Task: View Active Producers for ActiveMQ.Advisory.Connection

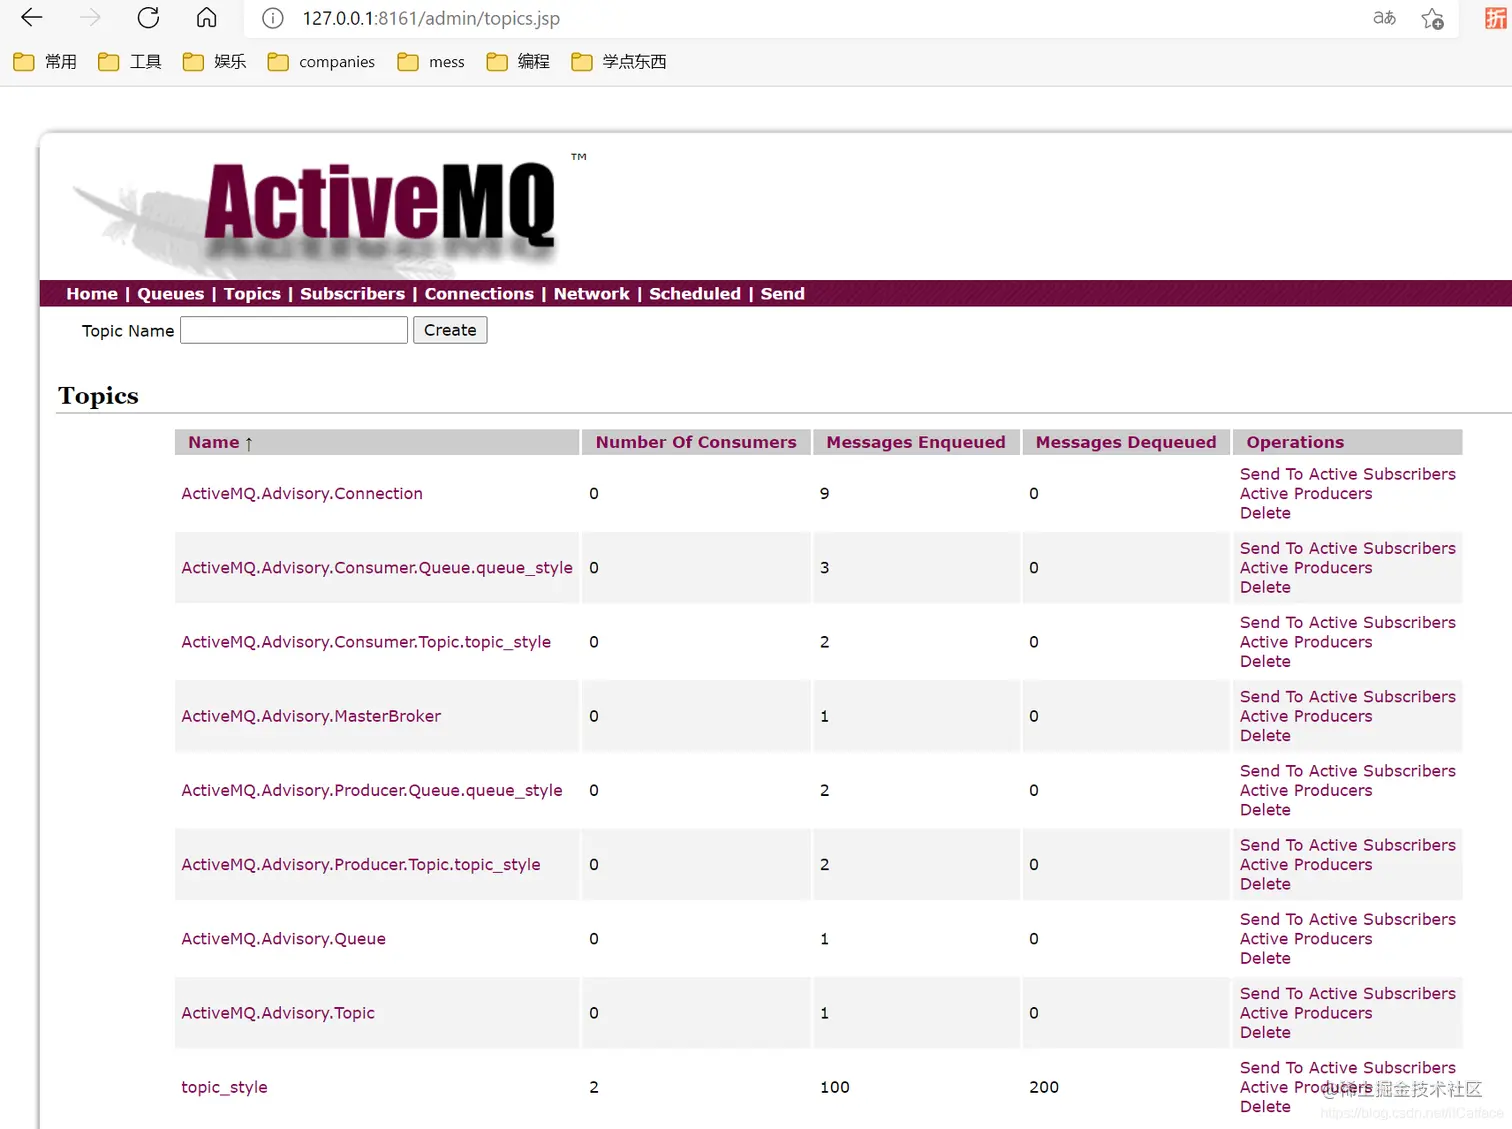Action: tap(1306, 494)
